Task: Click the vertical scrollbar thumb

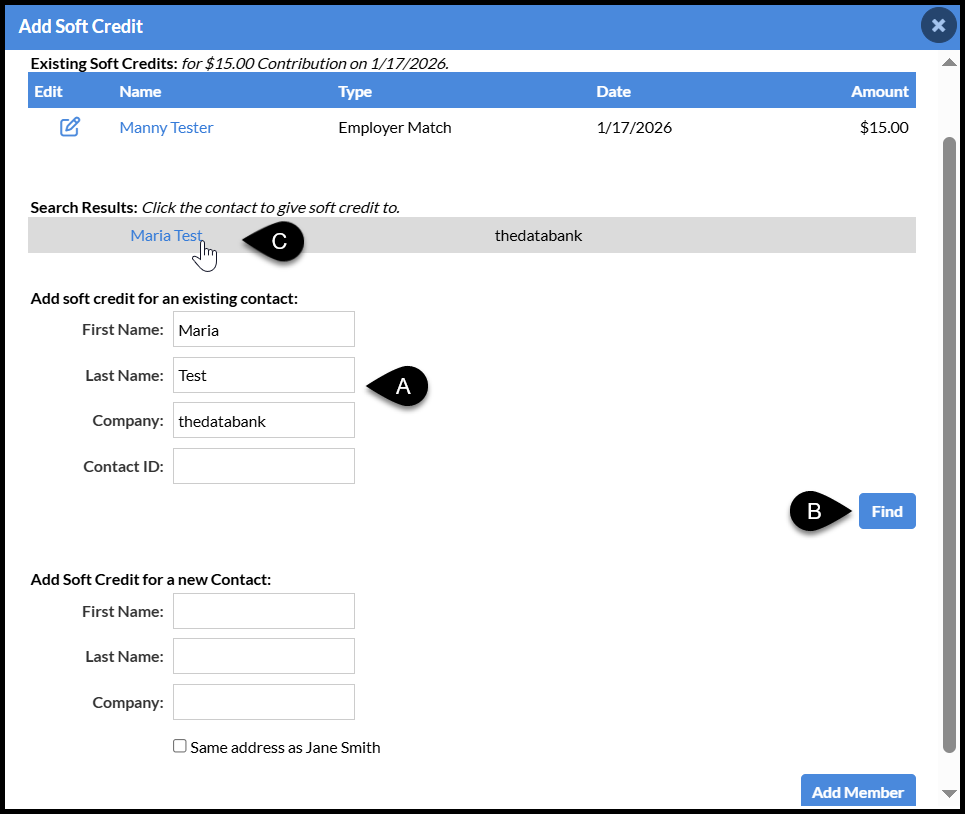Action: (x=950, y=444)
